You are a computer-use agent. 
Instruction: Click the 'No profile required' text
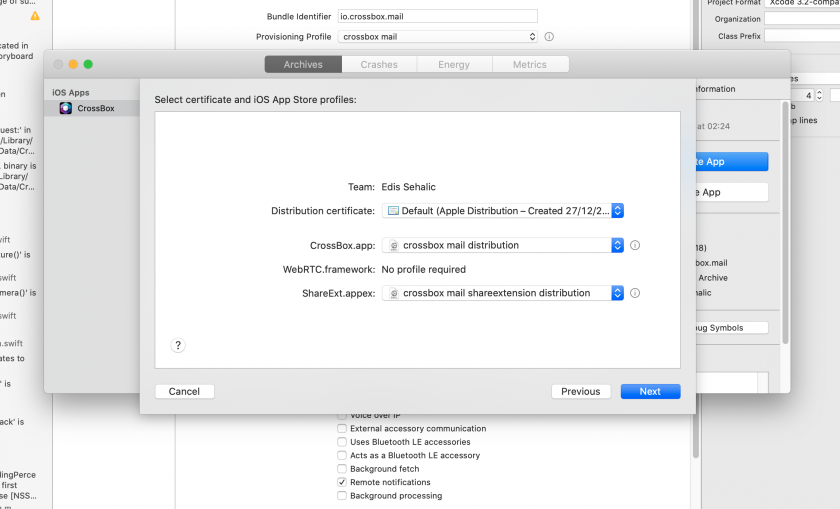(x=423, y=270)
